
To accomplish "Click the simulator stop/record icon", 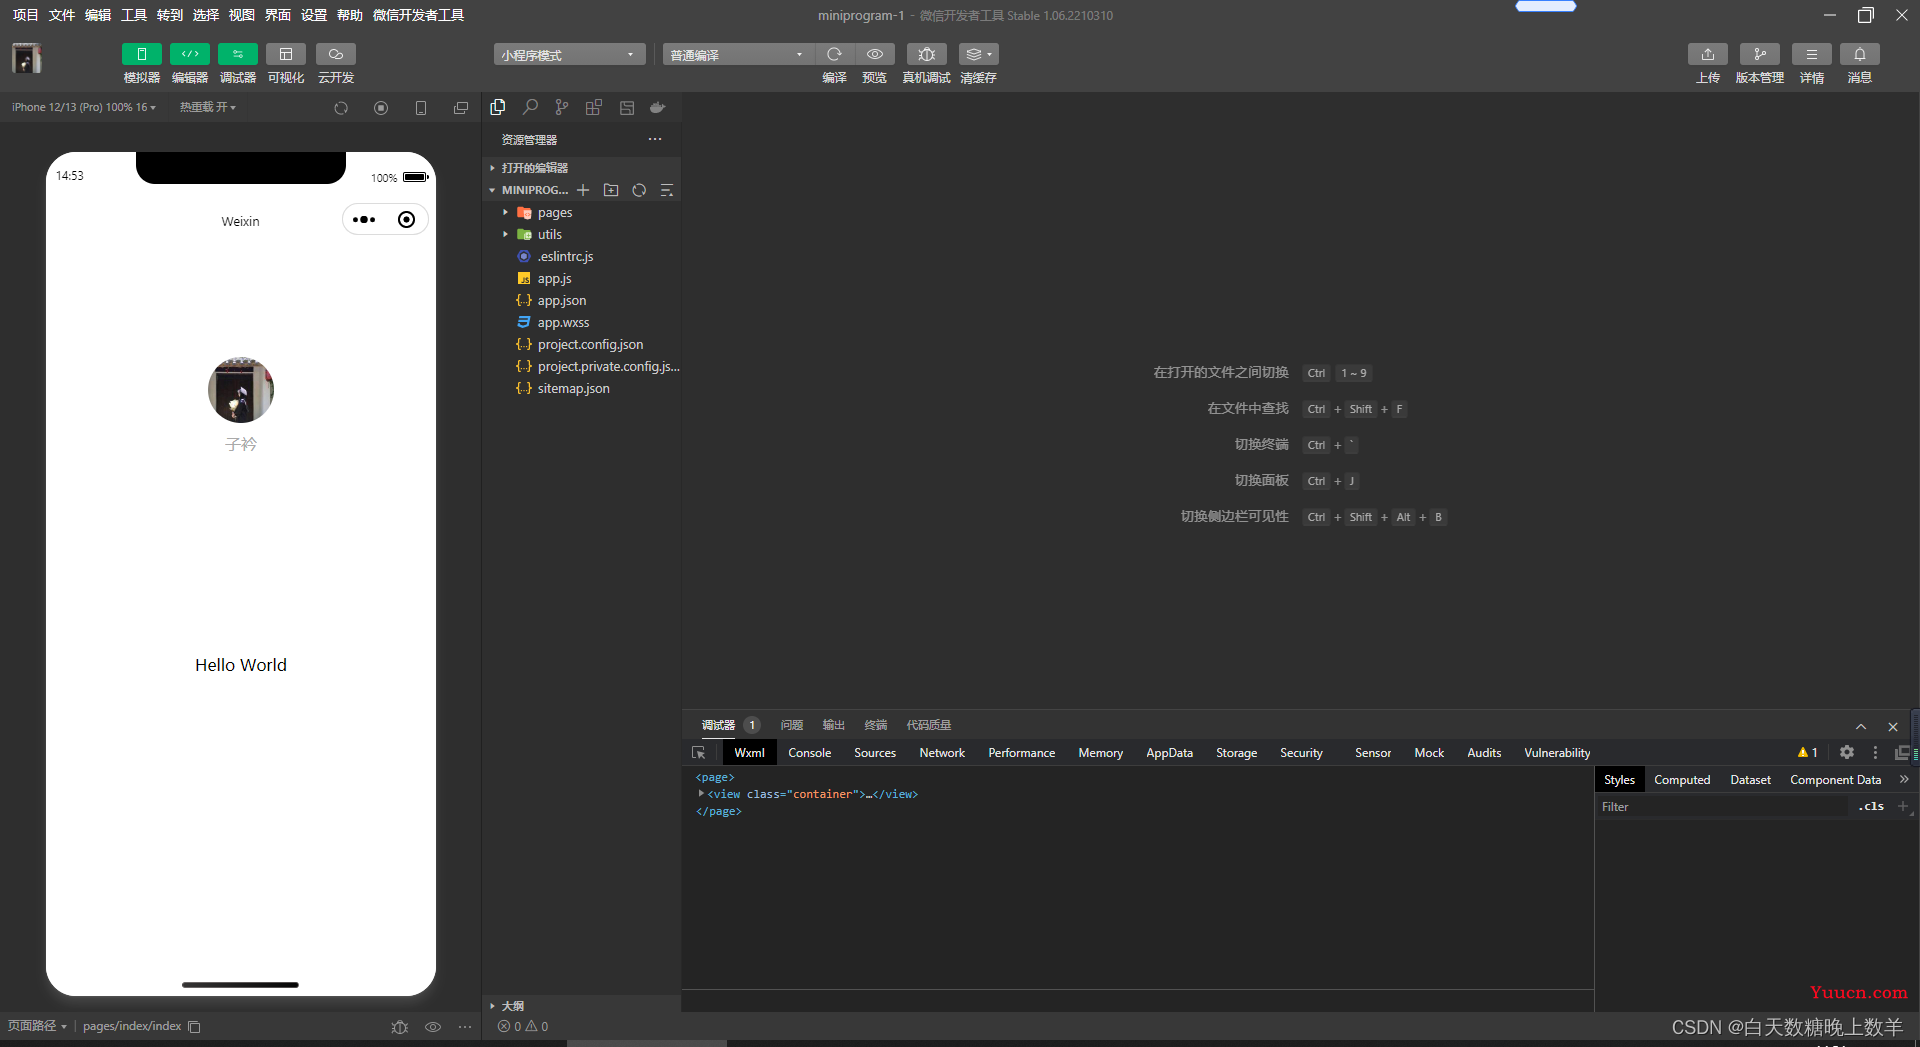I will [381, 108].
